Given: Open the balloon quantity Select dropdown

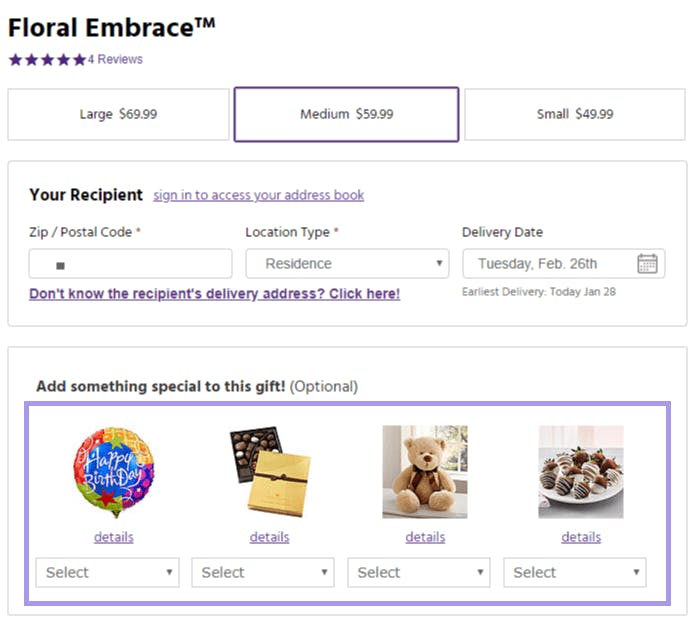Looking at the screenshot, I should [x=107, y=572].
